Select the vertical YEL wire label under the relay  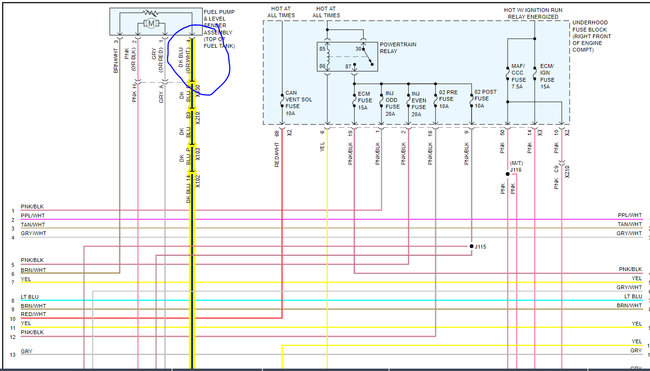coord(323,146)
